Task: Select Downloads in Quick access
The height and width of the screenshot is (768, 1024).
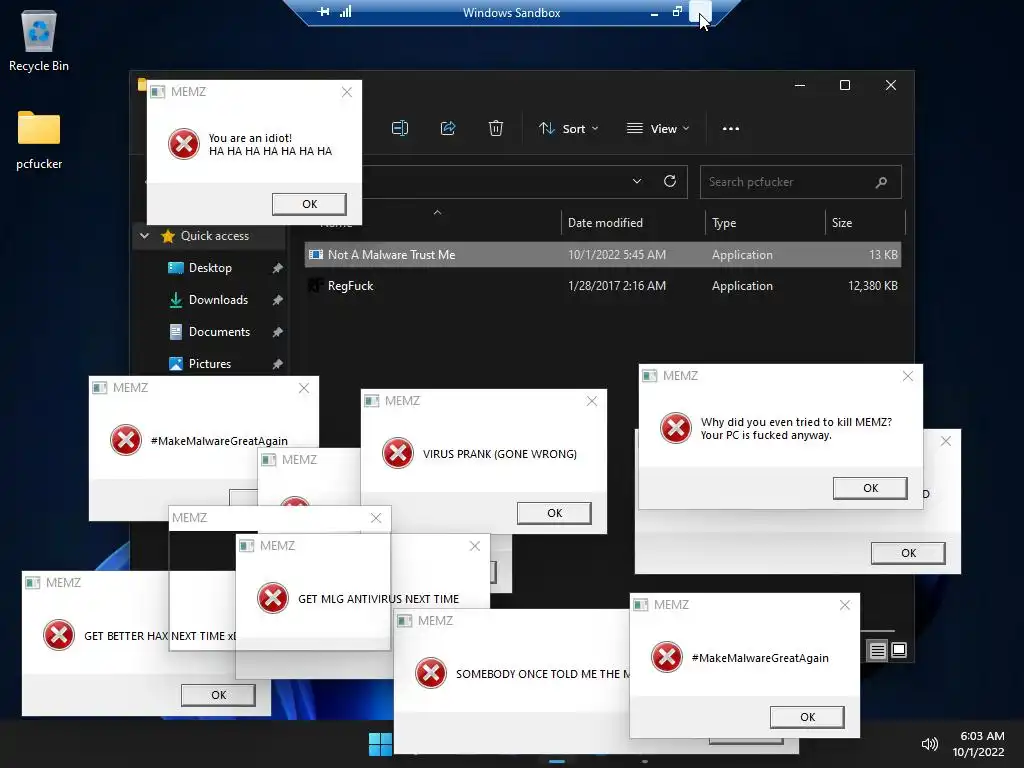Action: [218, 300]
